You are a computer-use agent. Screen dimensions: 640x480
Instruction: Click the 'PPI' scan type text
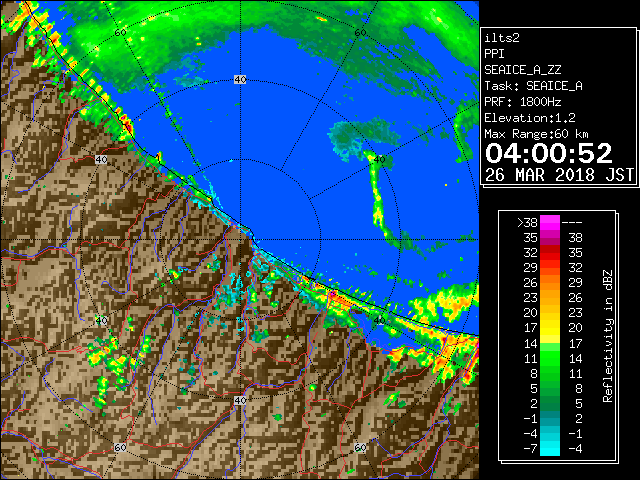(494, 54)
